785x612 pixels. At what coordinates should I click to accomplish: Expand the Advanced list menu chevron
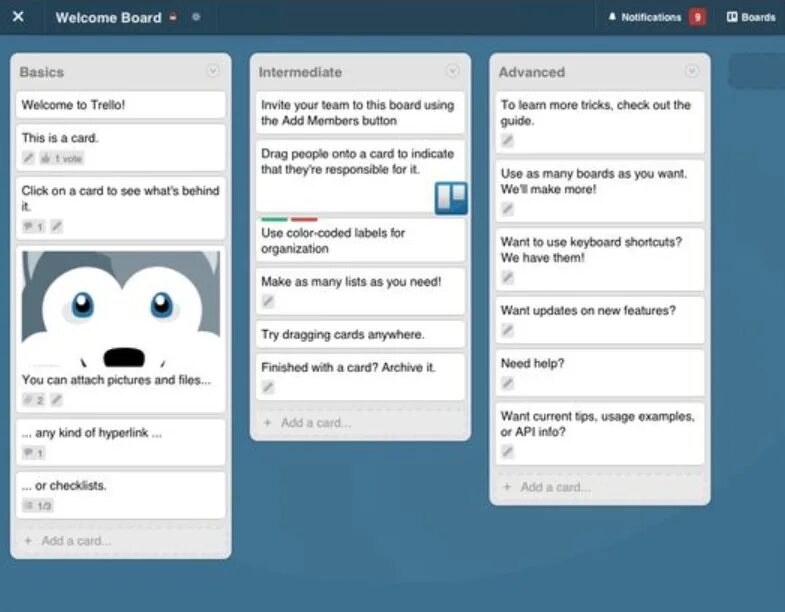[x=692, y=71]
